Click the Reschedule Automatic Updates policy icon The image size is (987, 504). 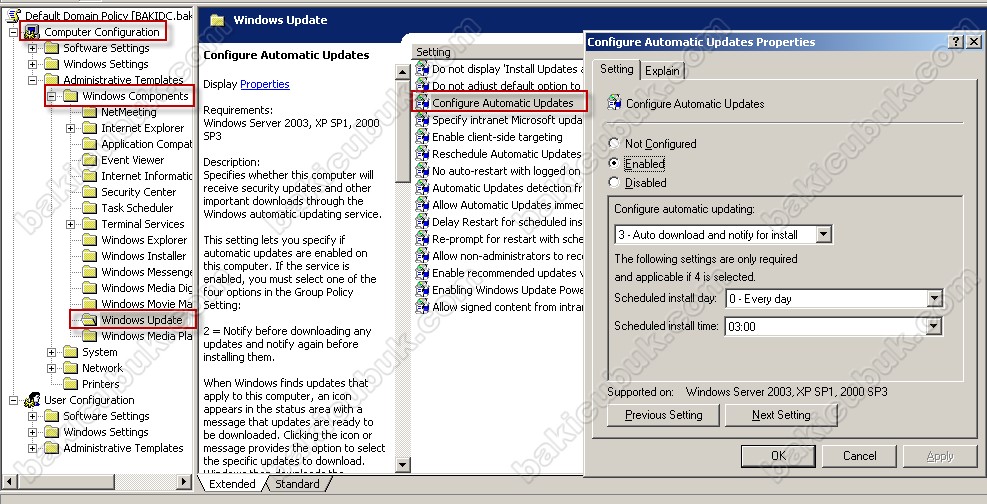pos(422,154)
